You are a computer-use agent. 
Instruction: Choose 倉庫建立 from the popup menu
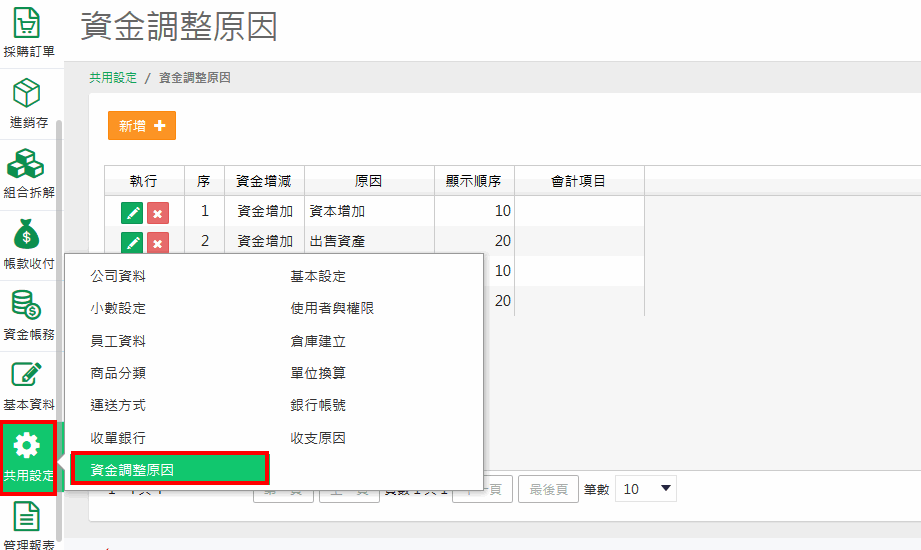(318, 341)
